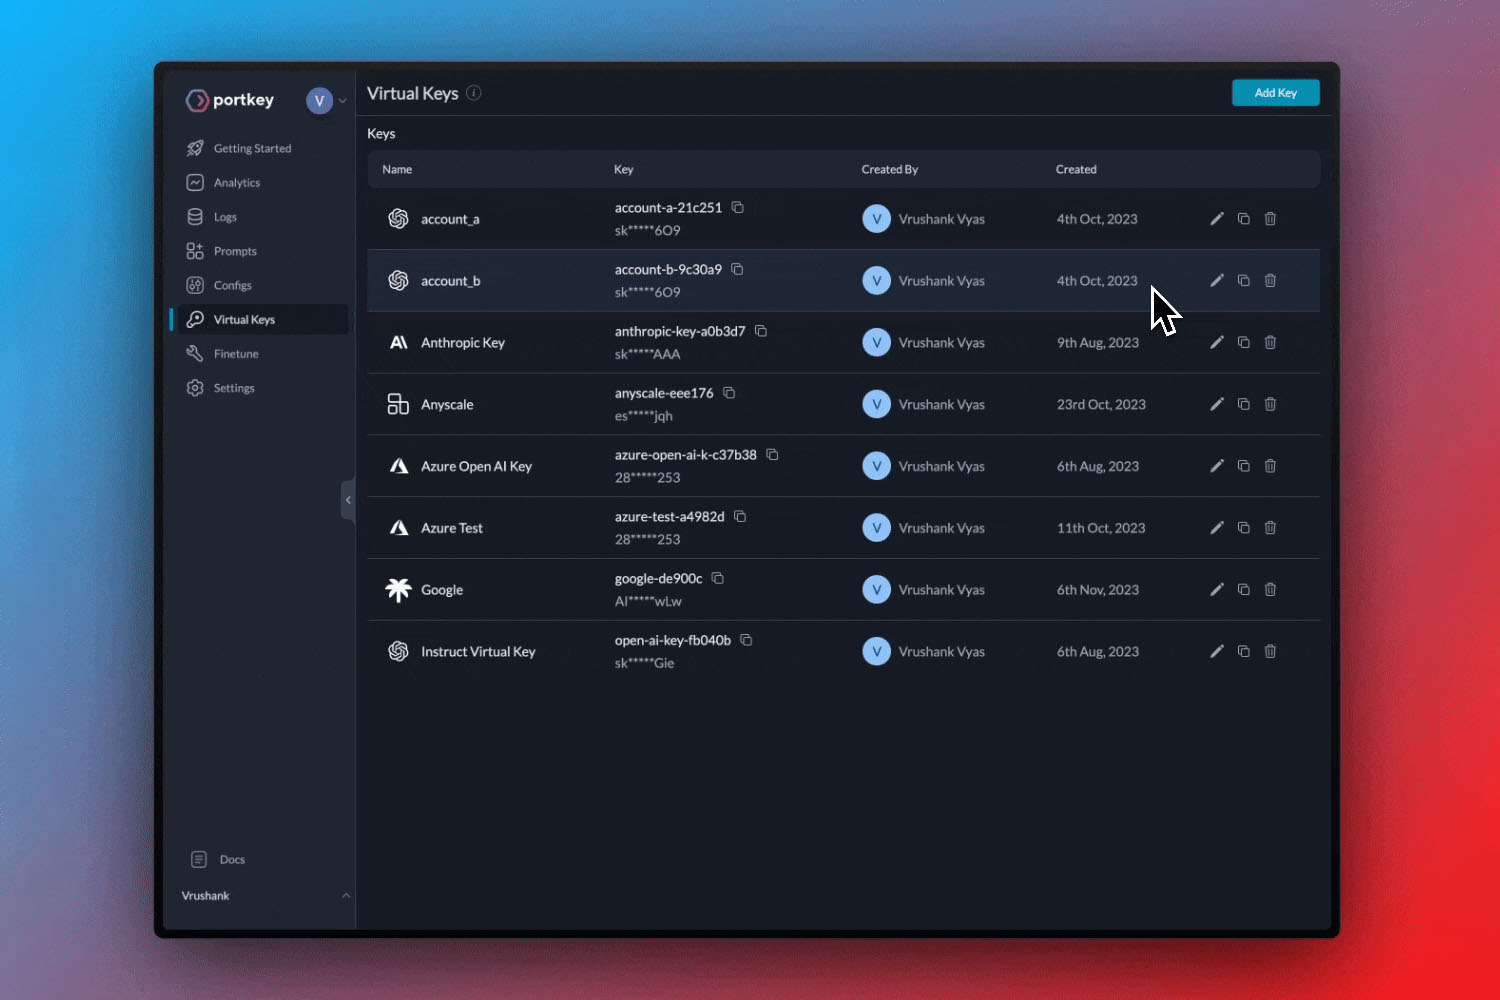
Task: Click the Key column header
Action: (624, 169)
